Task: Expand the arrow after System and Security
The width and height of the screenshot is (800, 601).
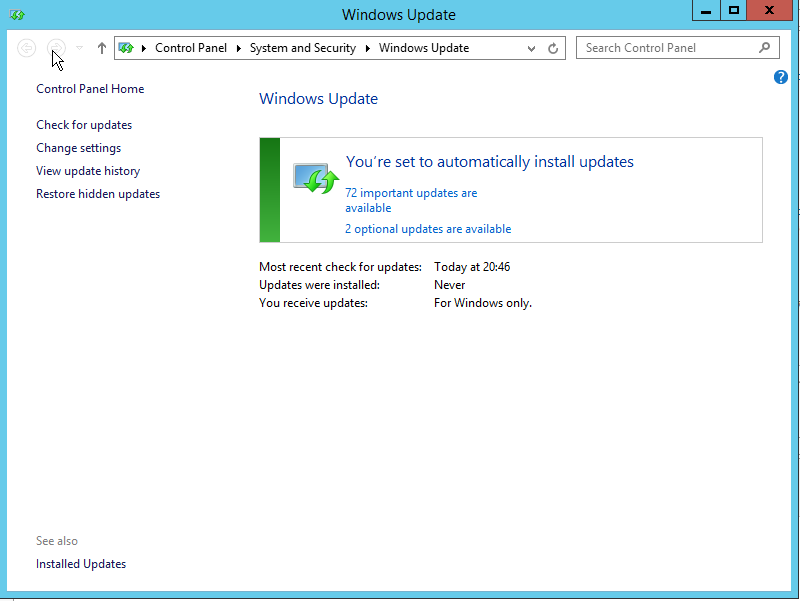Action: point(367,48)
